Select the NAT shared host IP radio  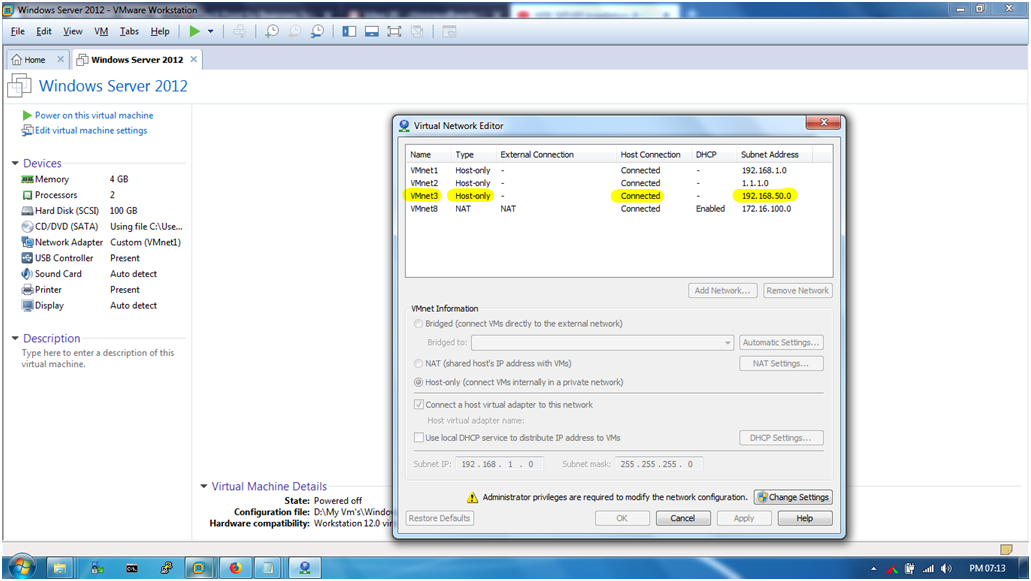(418, 363)
